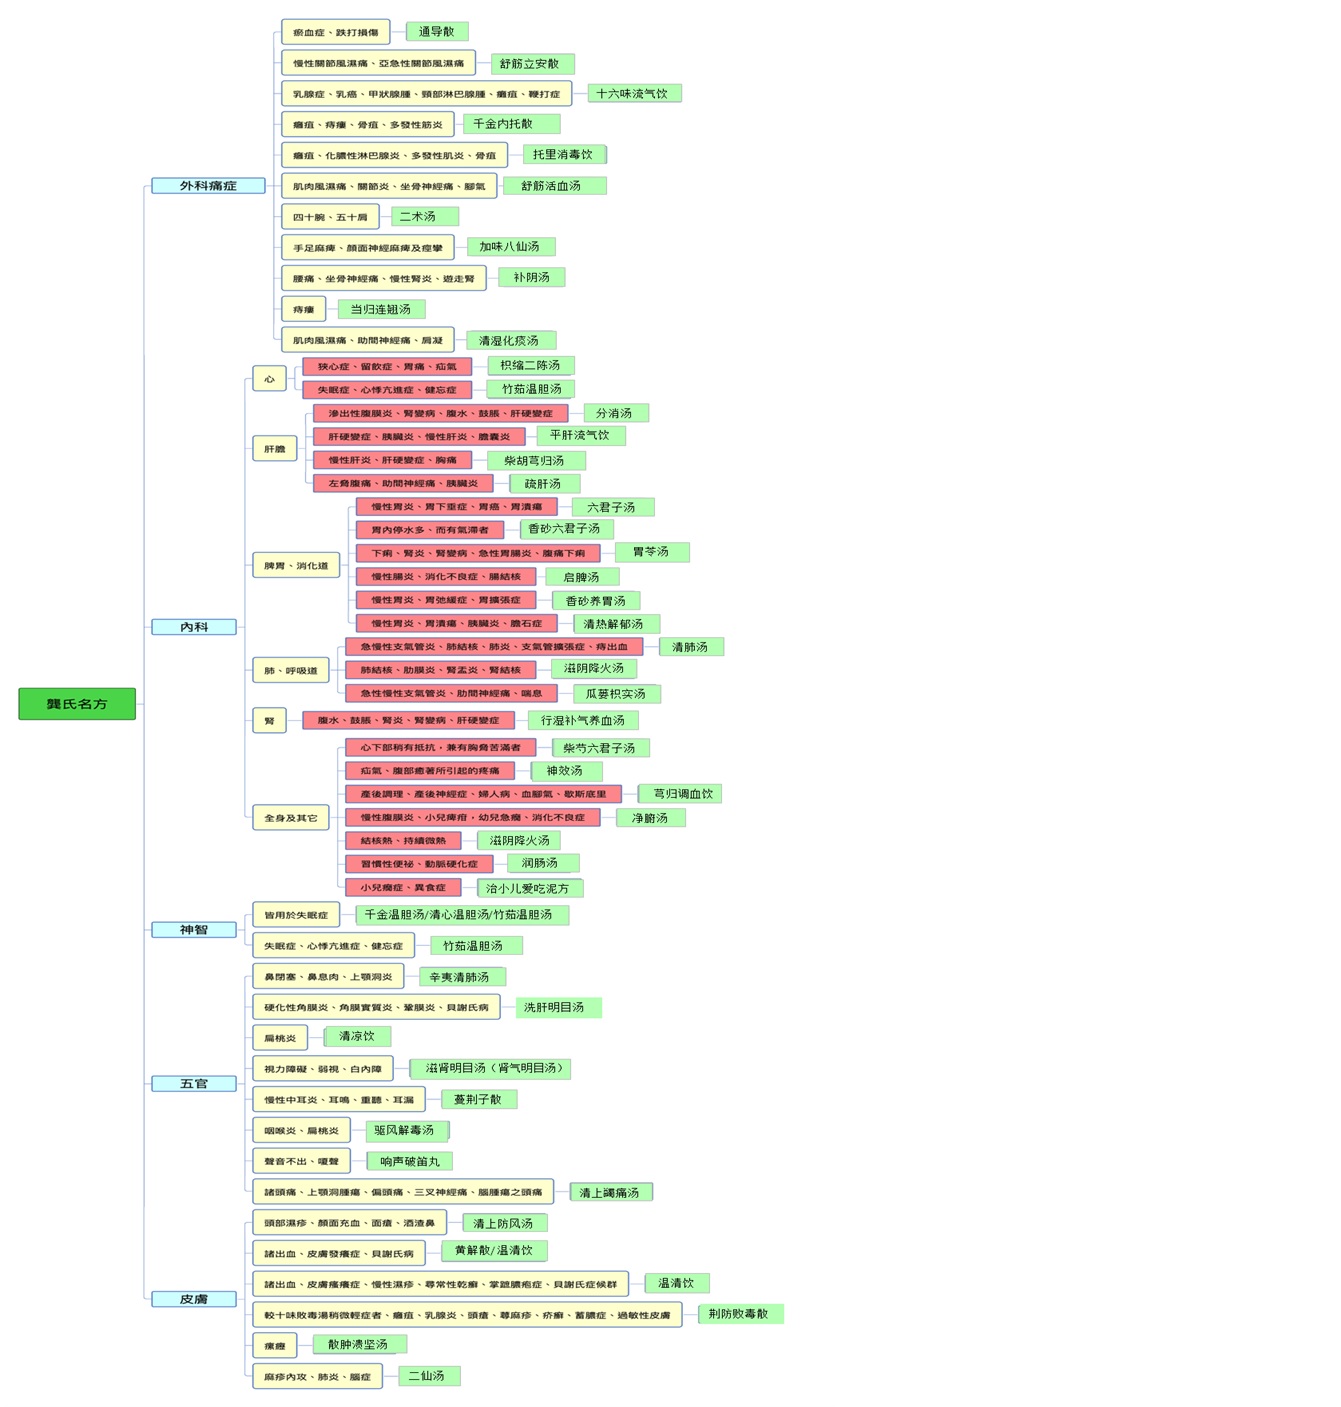Click the yellow 皆用於失眠症 symptom node
The width and height of the screenshot is (1341, 1407).
[296, 915]
